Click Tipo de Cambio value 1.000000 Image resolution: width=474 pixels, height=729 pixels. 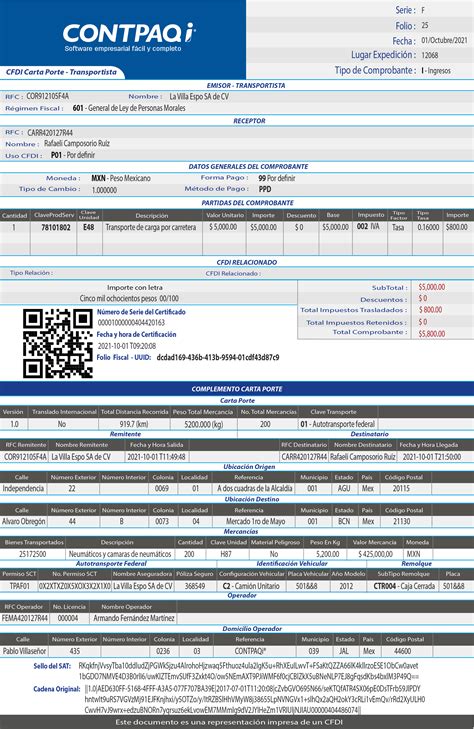click(104, 190)
